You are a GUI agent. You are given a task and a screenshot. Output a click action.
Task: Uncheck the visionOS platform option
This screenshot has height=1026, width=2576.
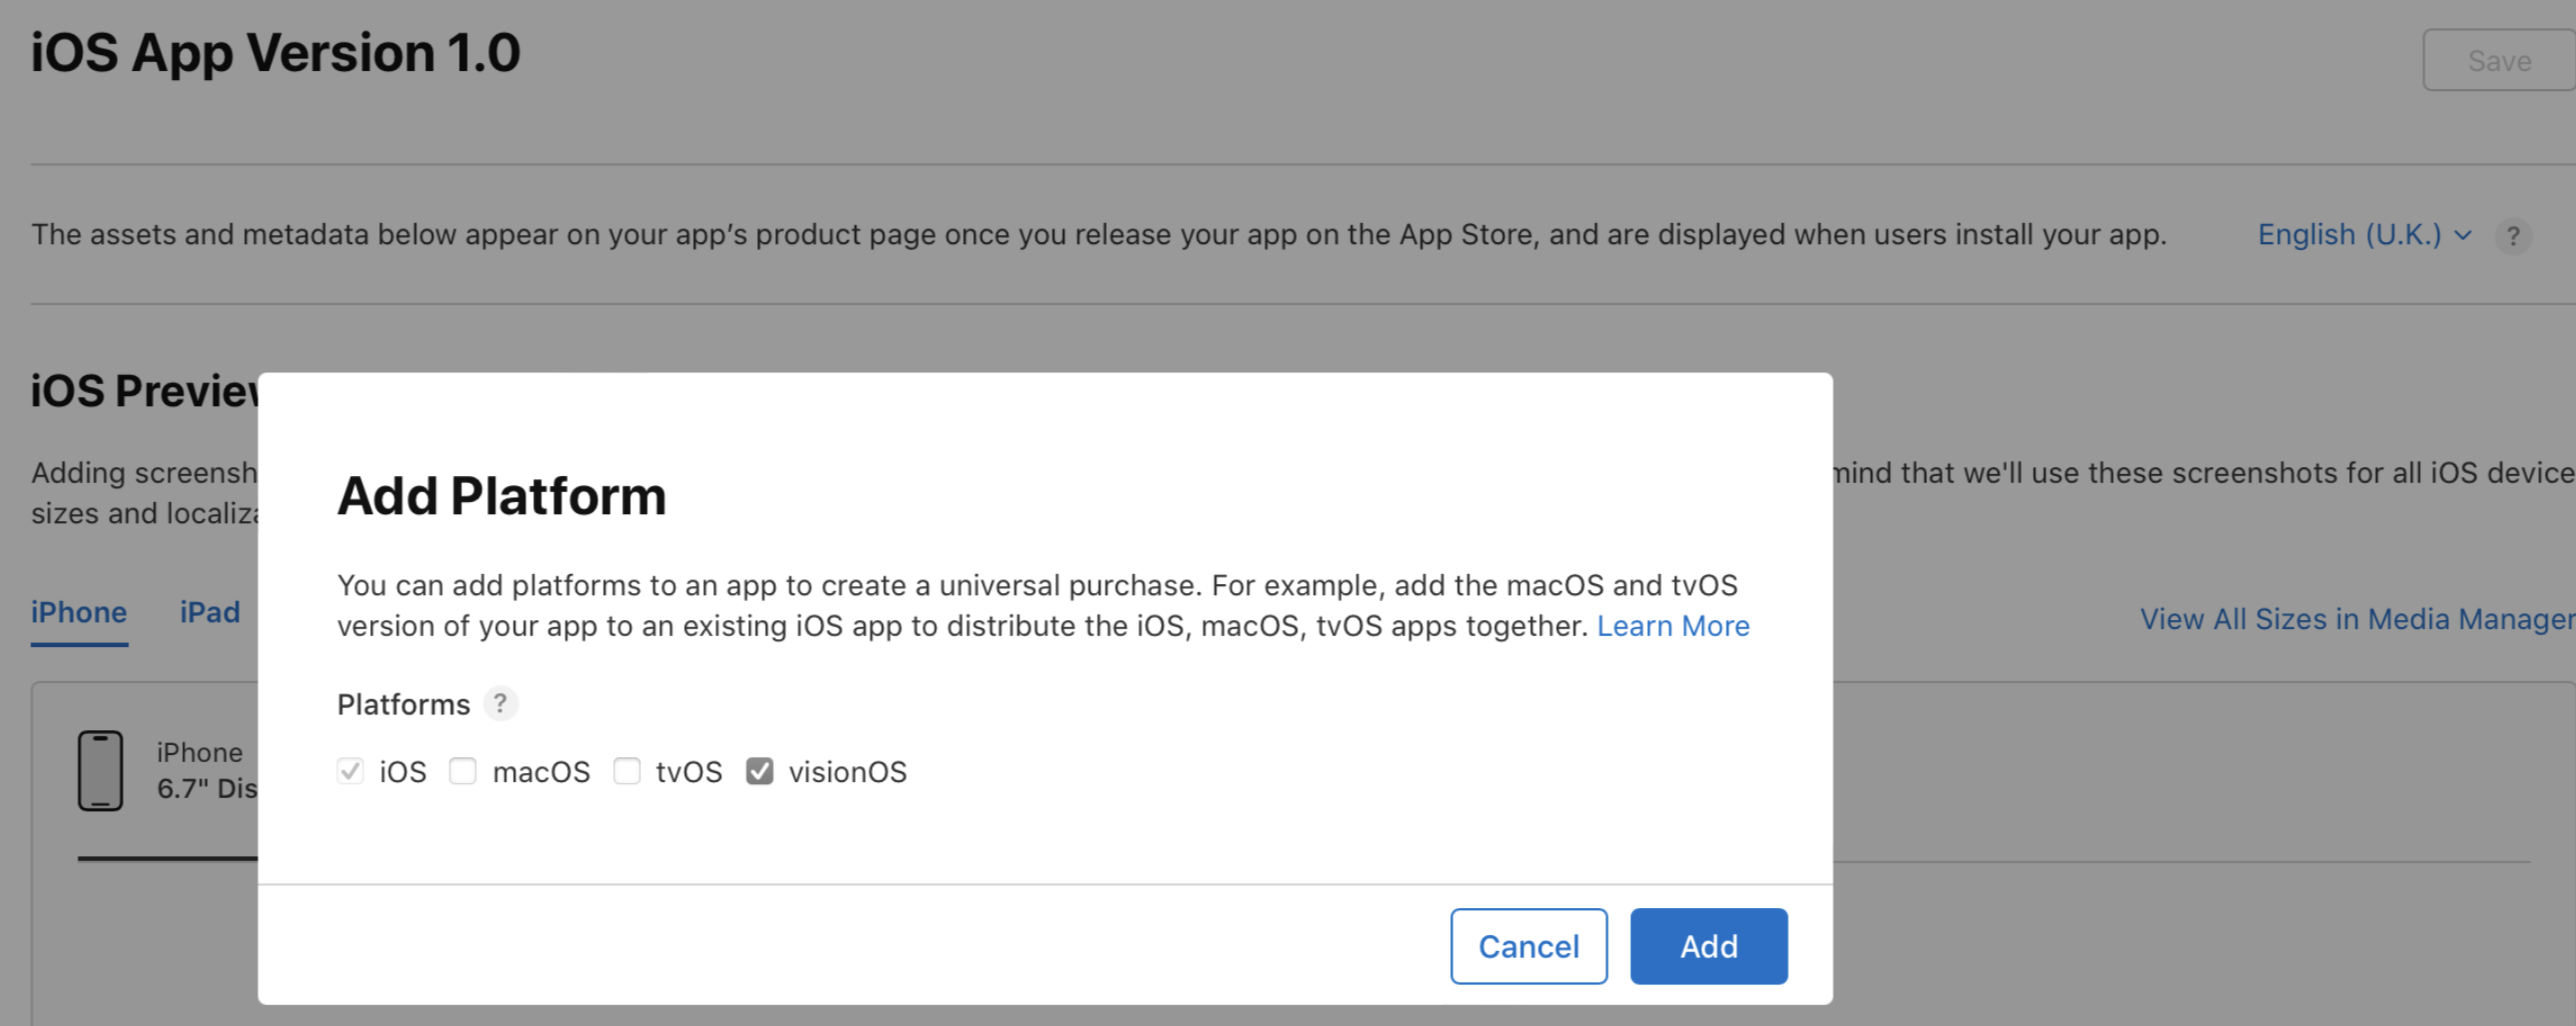[761, 771]
